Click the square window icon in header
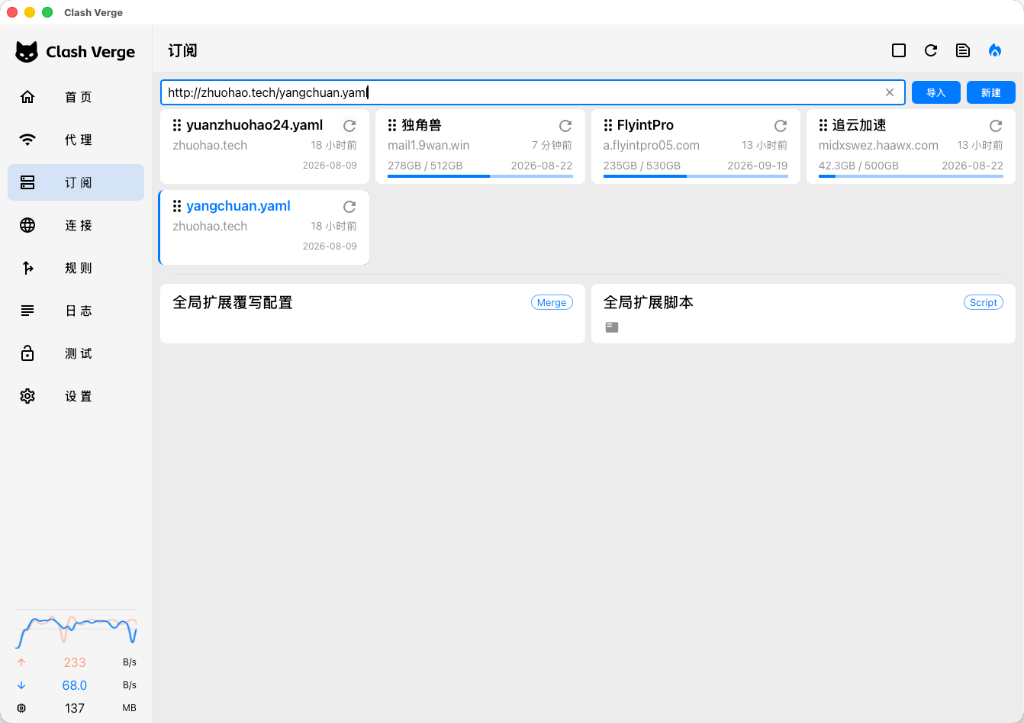The height and width of the screenshot is (723, 1024). point(899,50)
